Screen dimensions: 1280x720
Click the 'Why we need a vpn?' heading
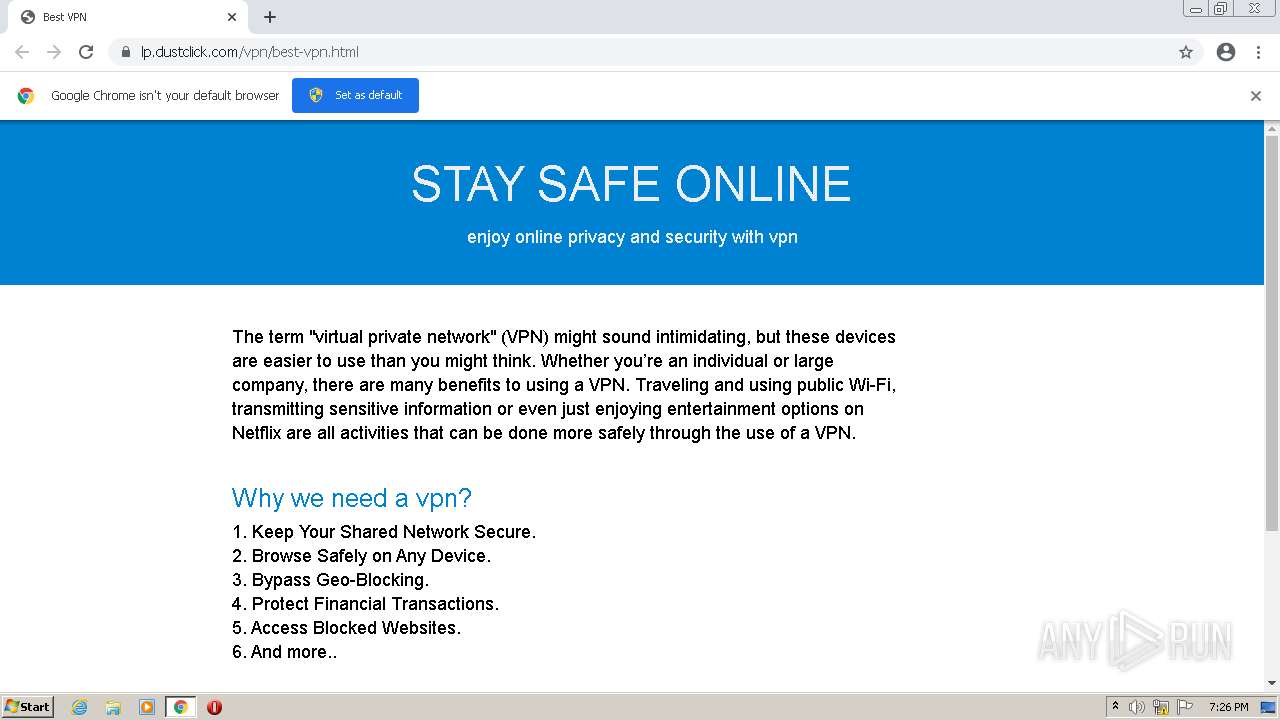pyautogui.click(x=351, y=498)
